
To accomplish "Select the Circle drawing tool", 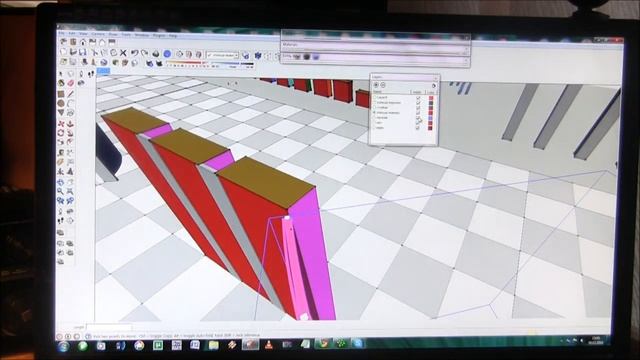I will 61,103.
